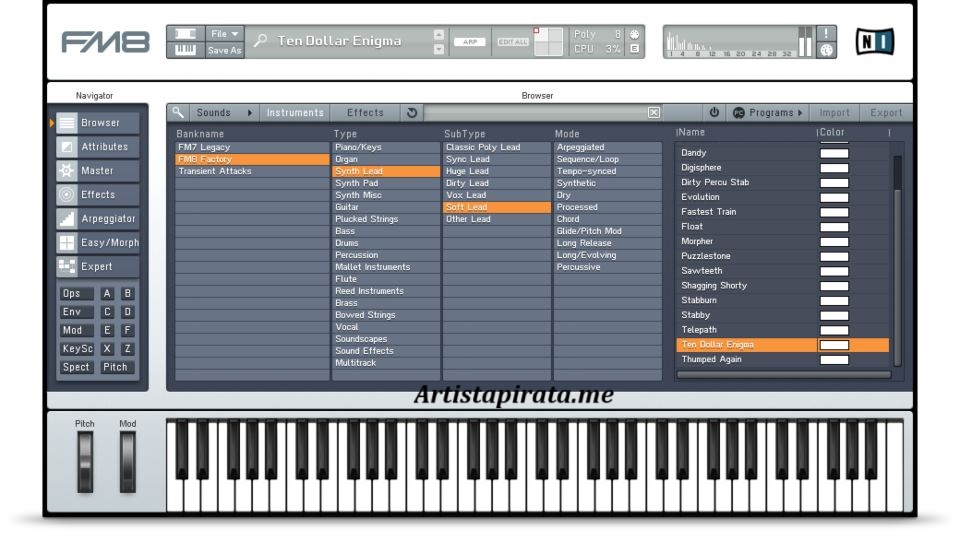This screenshot has height=553, width=960.
Task: Expand the arrow beside Sounds
Action: tap(250, 113)
